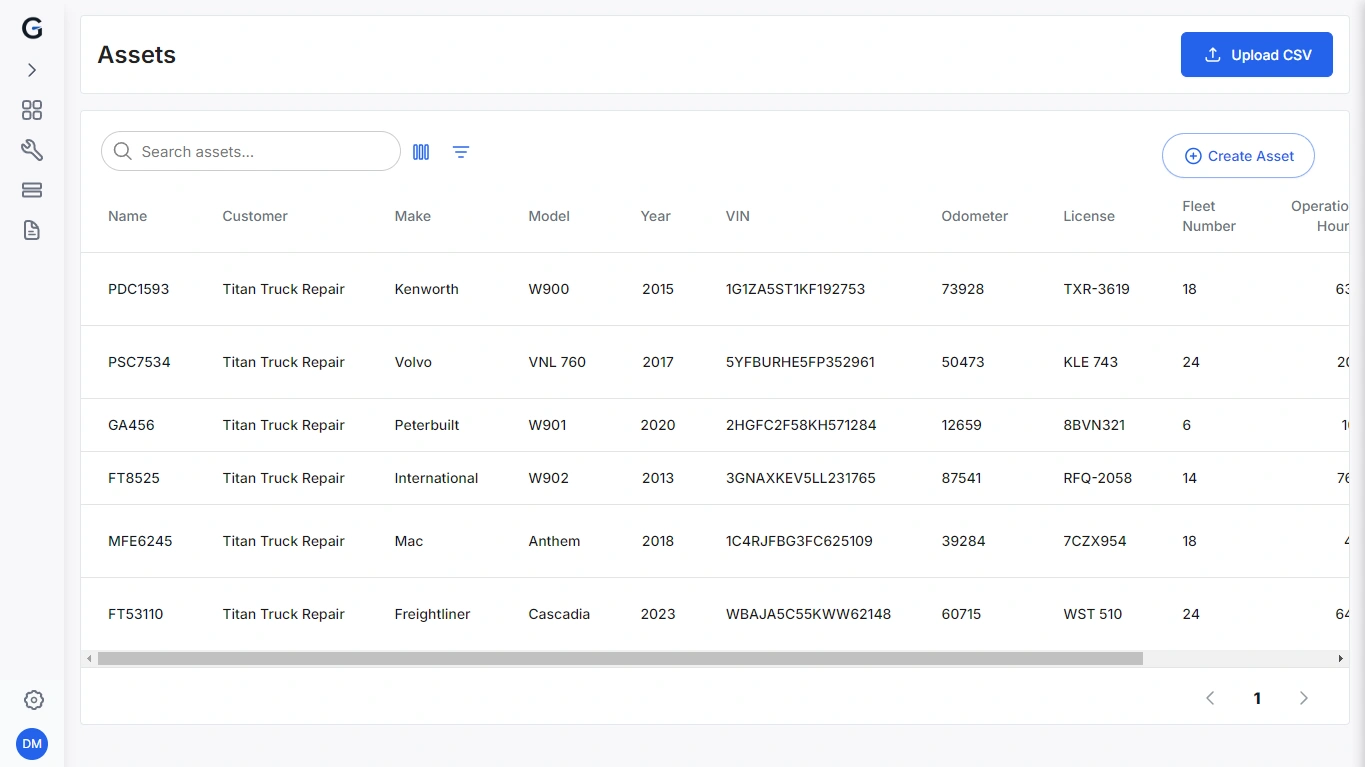This screenshot has width=1365, height=767.
Task: Click Anthem model cell
Action: 554,541
